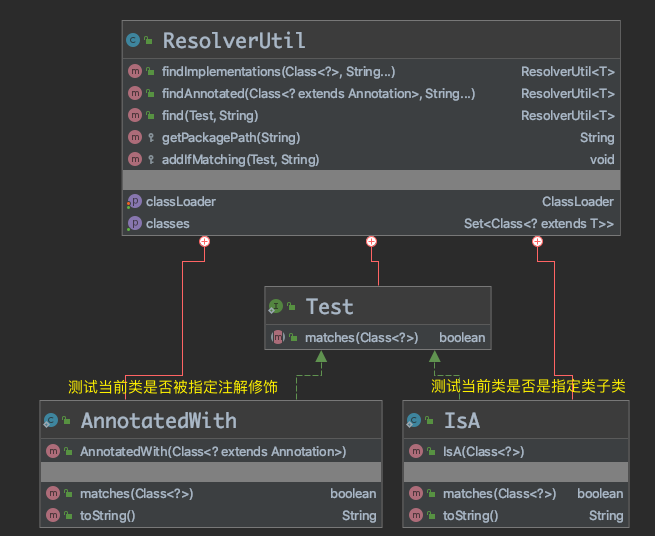Click the findImplementations method icon
The image size is (655, 536).
134,72
